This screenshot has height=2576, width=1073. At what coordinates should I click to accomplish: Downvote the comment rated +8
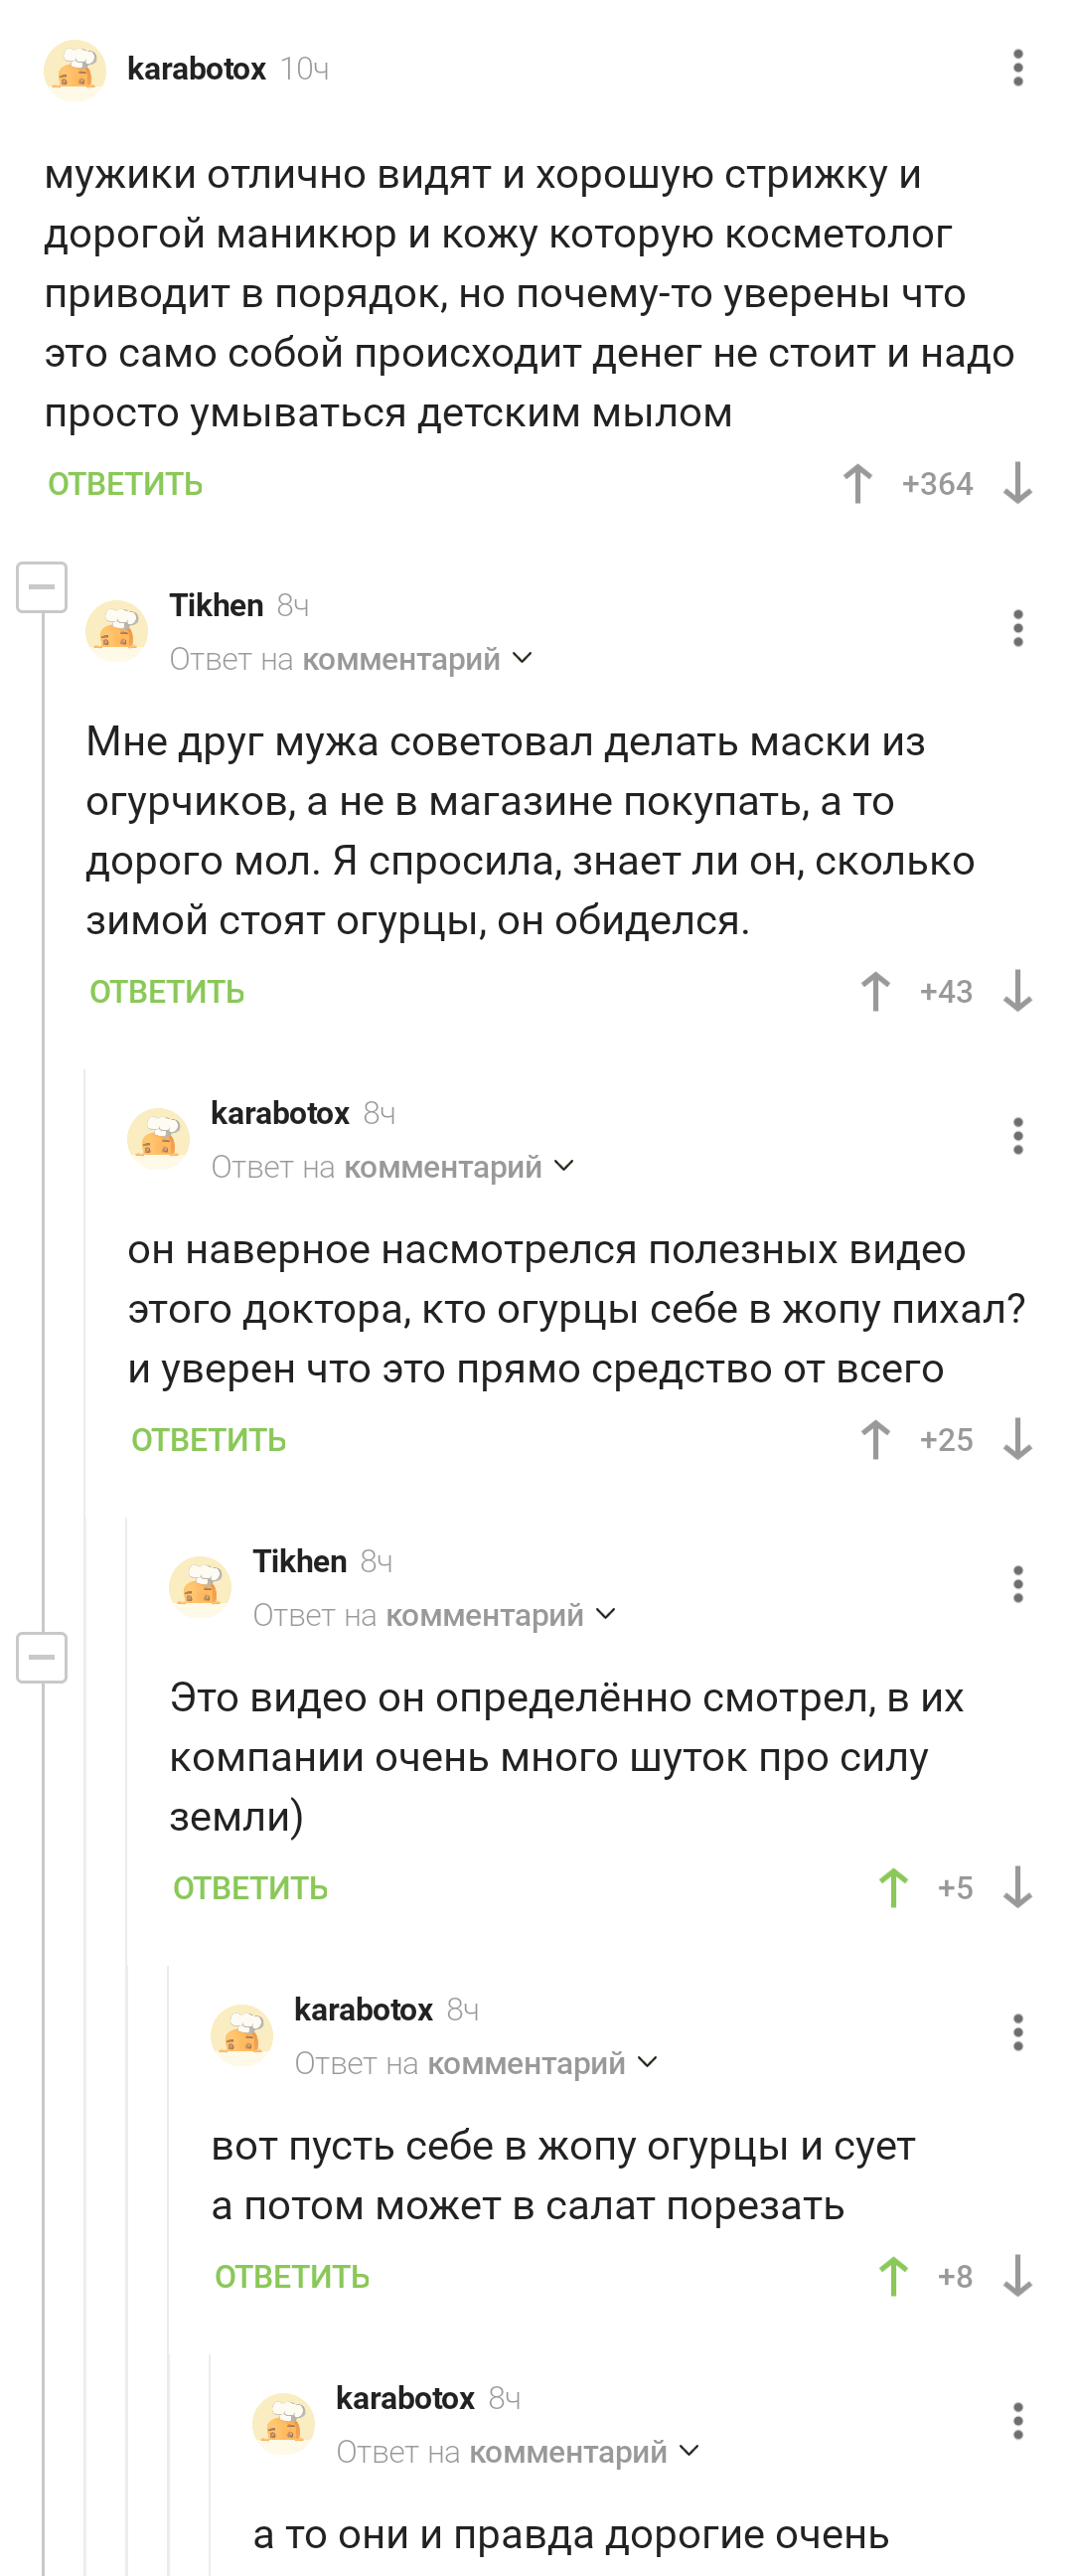coord(1017,2277)
